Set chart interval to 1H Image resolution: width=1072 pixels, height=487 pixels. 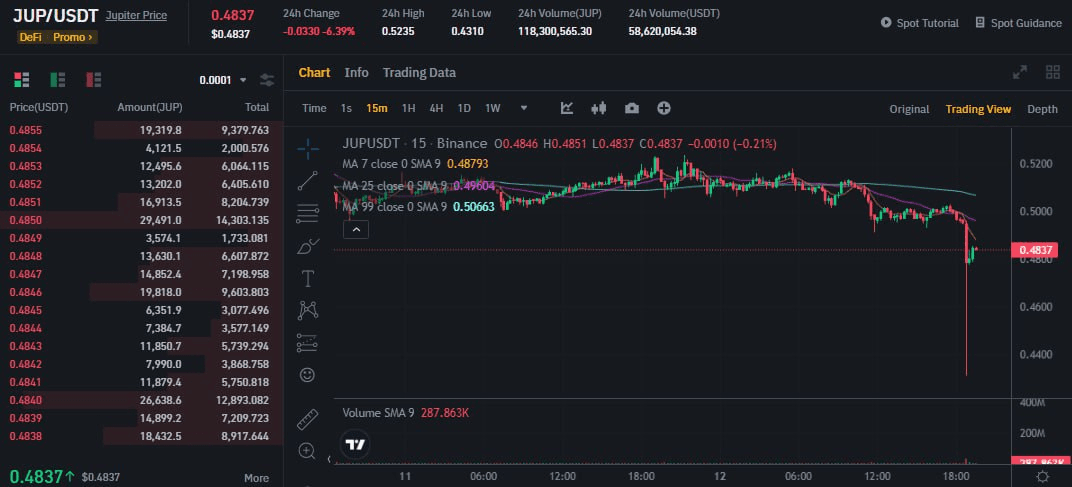click(408, 108)
